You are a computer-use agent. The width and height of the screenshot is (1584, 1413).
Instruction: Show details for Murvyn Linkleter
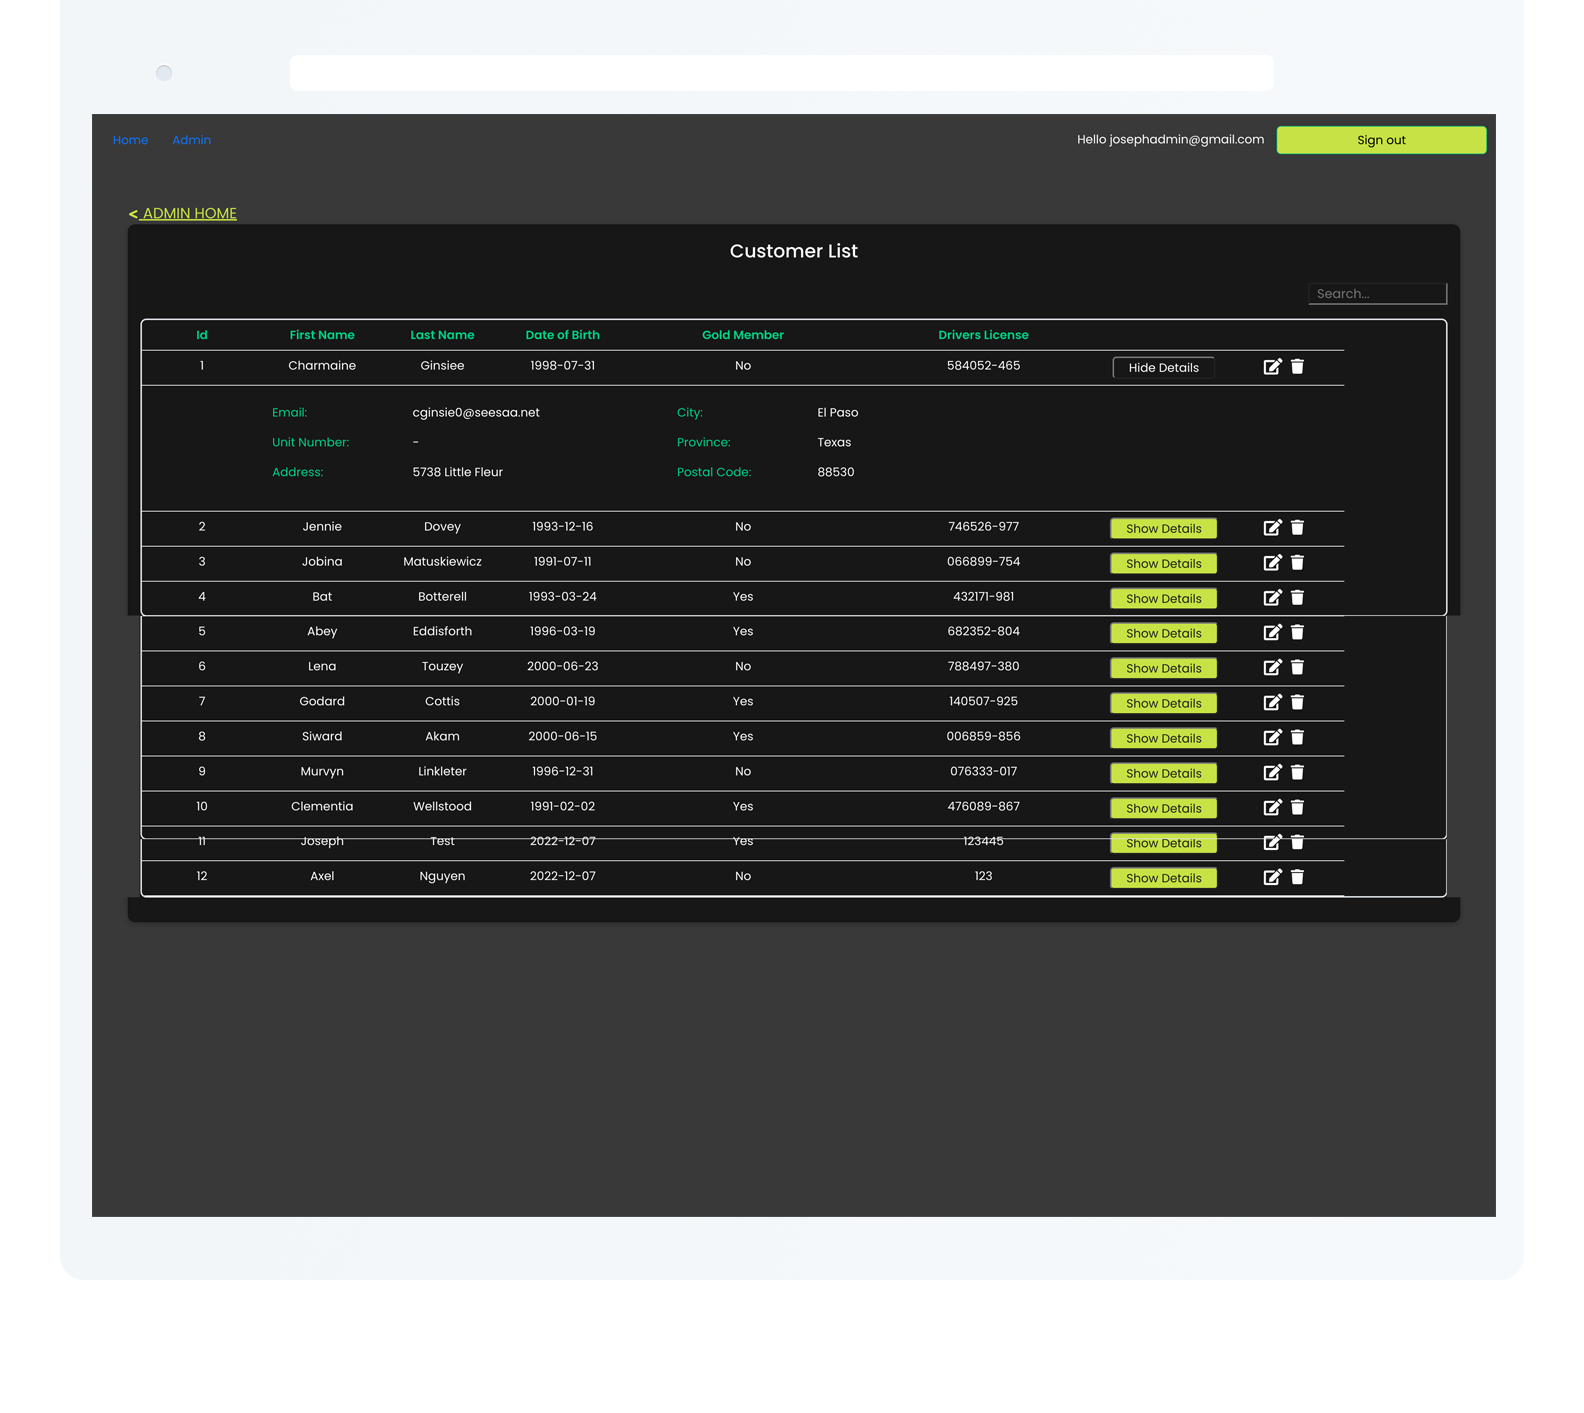click(x=1163, y=774)
